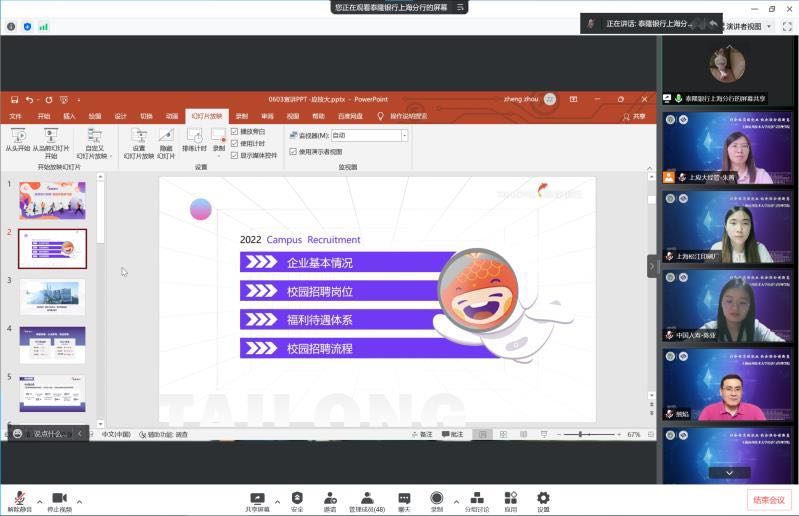Open the 共享屏幕 icon in meeting toolbar
Image resolution: width=799 pixels, height=516 pixels.
point(257,498)
